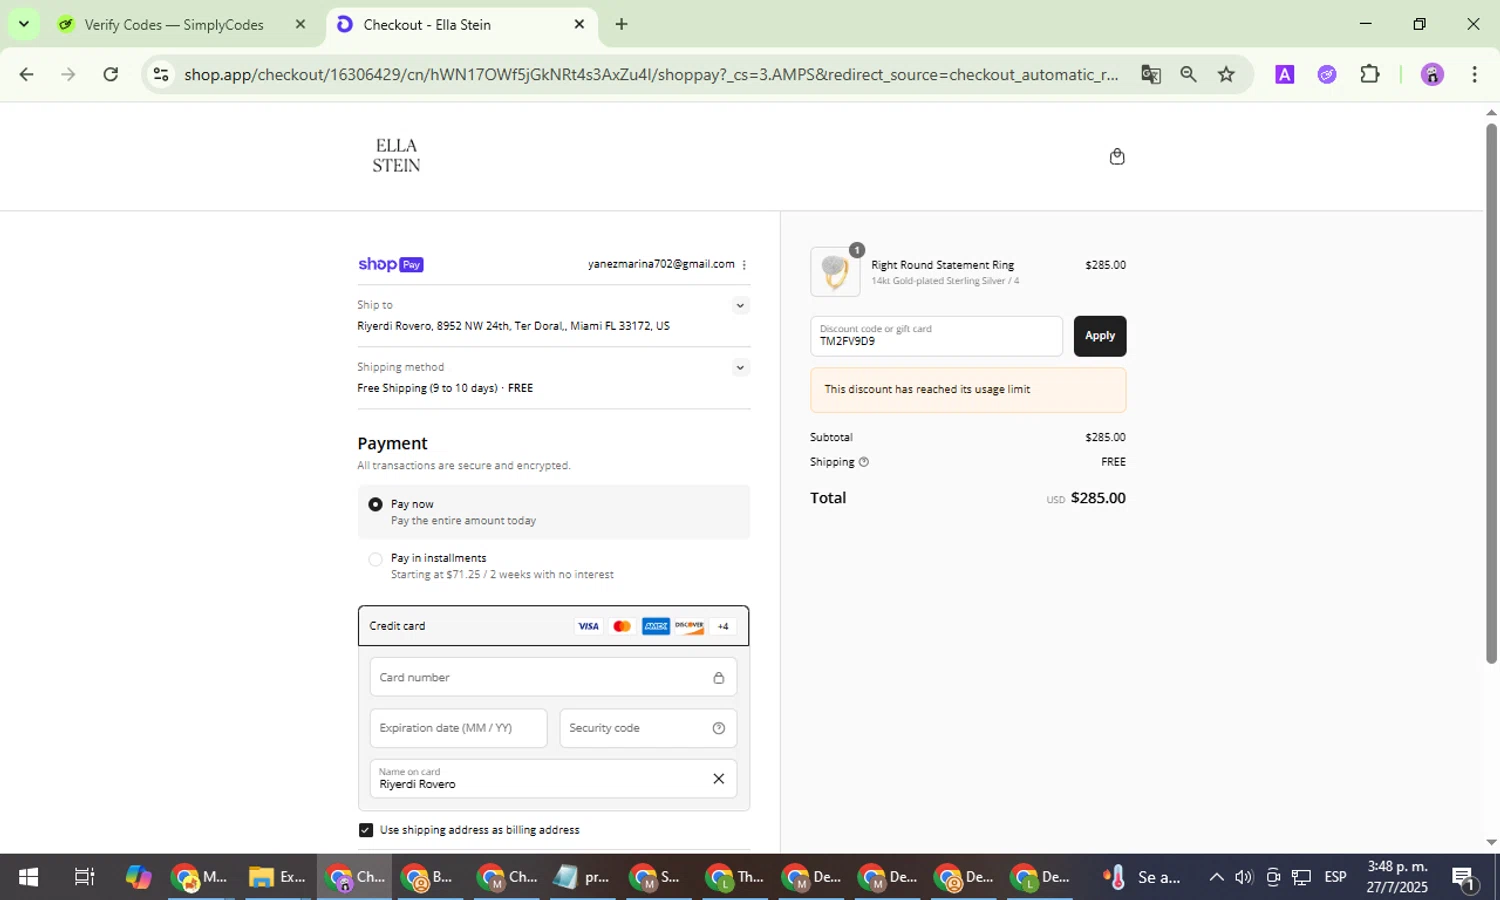Open the tab search dropdown arrow
This screenshot has height=900, width=1500.
pyautogui.click(x=23, y=24)
